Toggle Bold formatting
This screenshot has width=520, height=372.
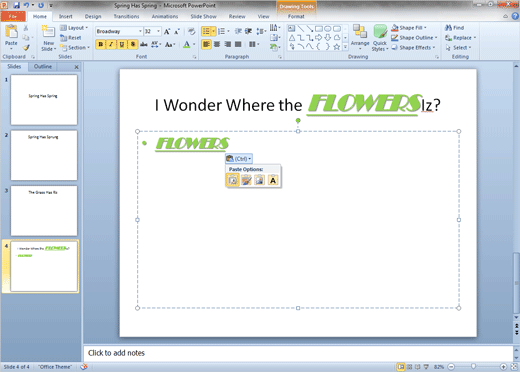click(101, 44)
